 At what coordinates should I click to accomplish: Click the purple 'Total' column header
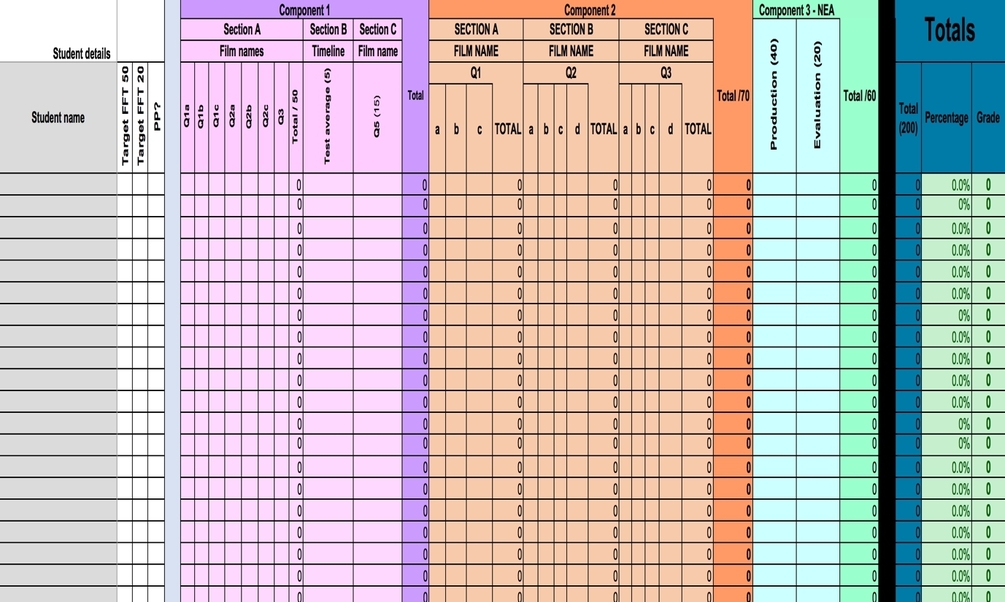(x=415, y=96)
